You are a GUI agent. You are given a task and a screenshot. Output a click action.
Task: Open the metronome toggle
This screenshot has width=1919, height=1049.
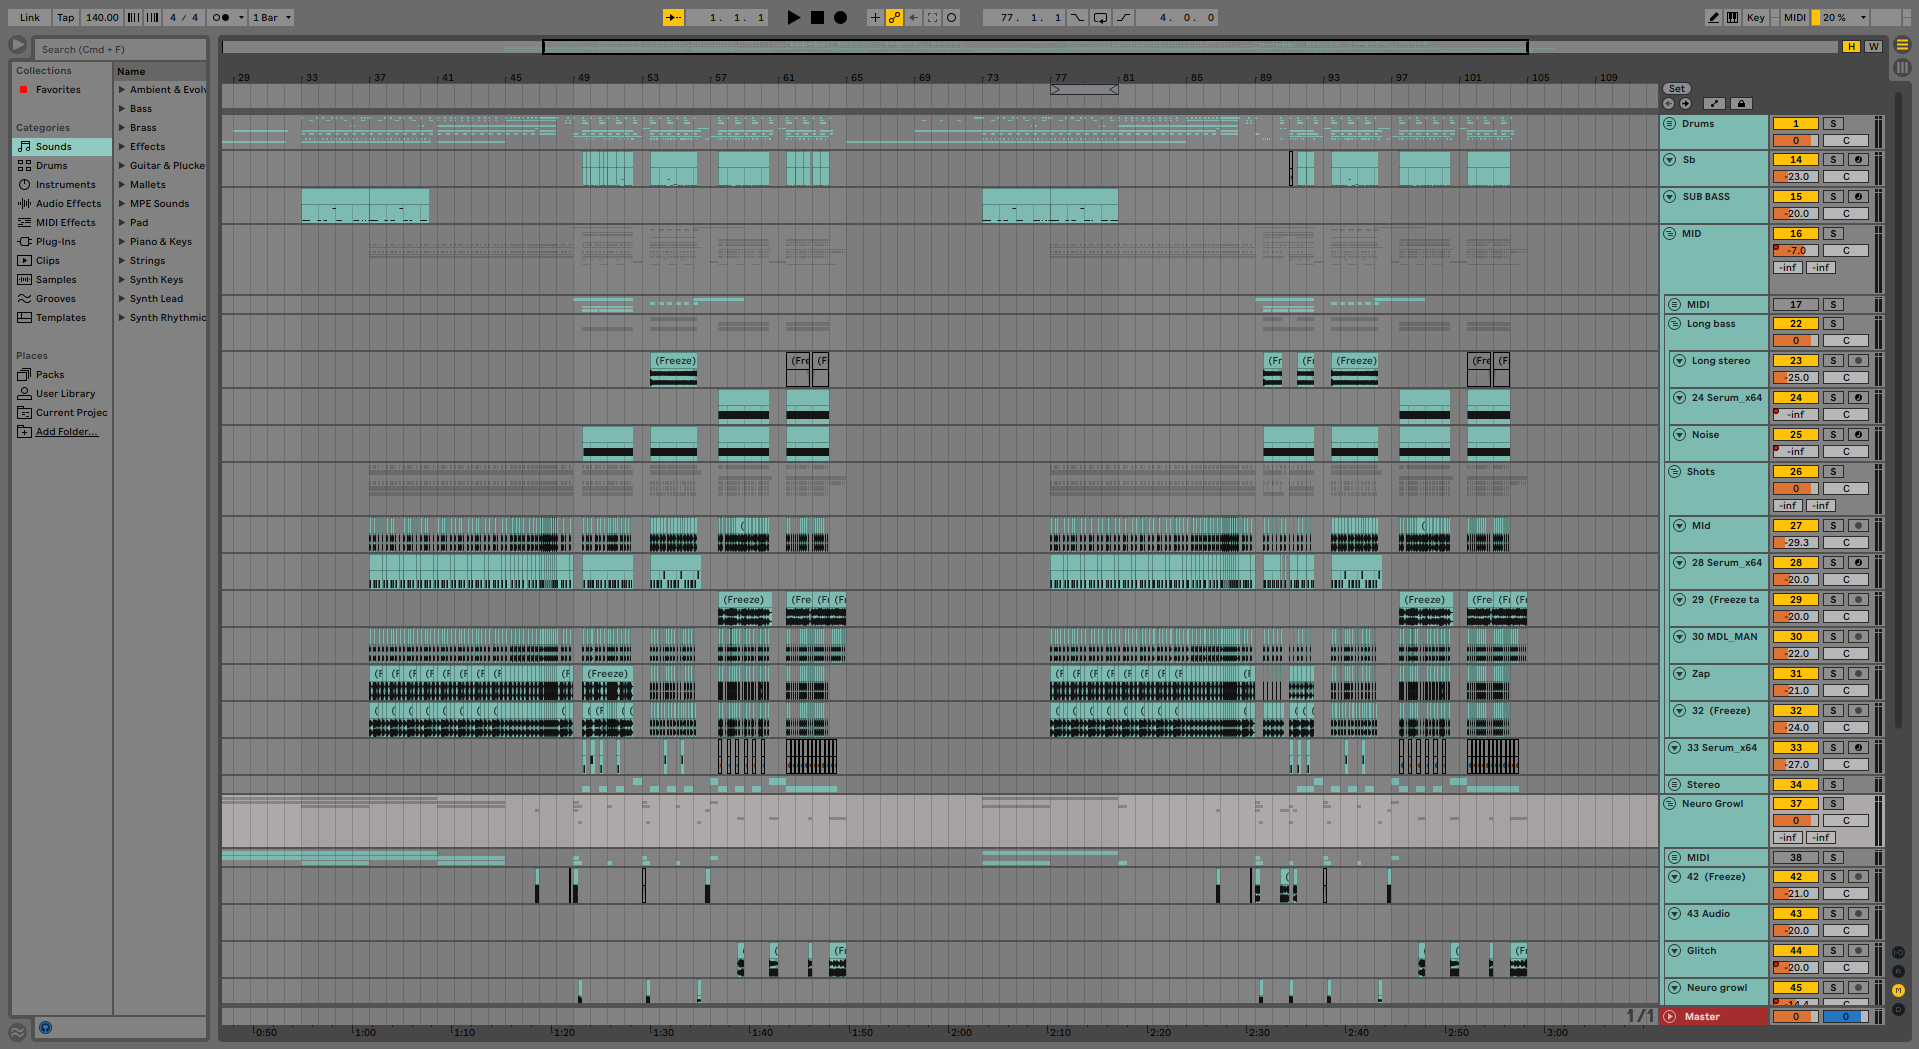(x=221, y=17)
